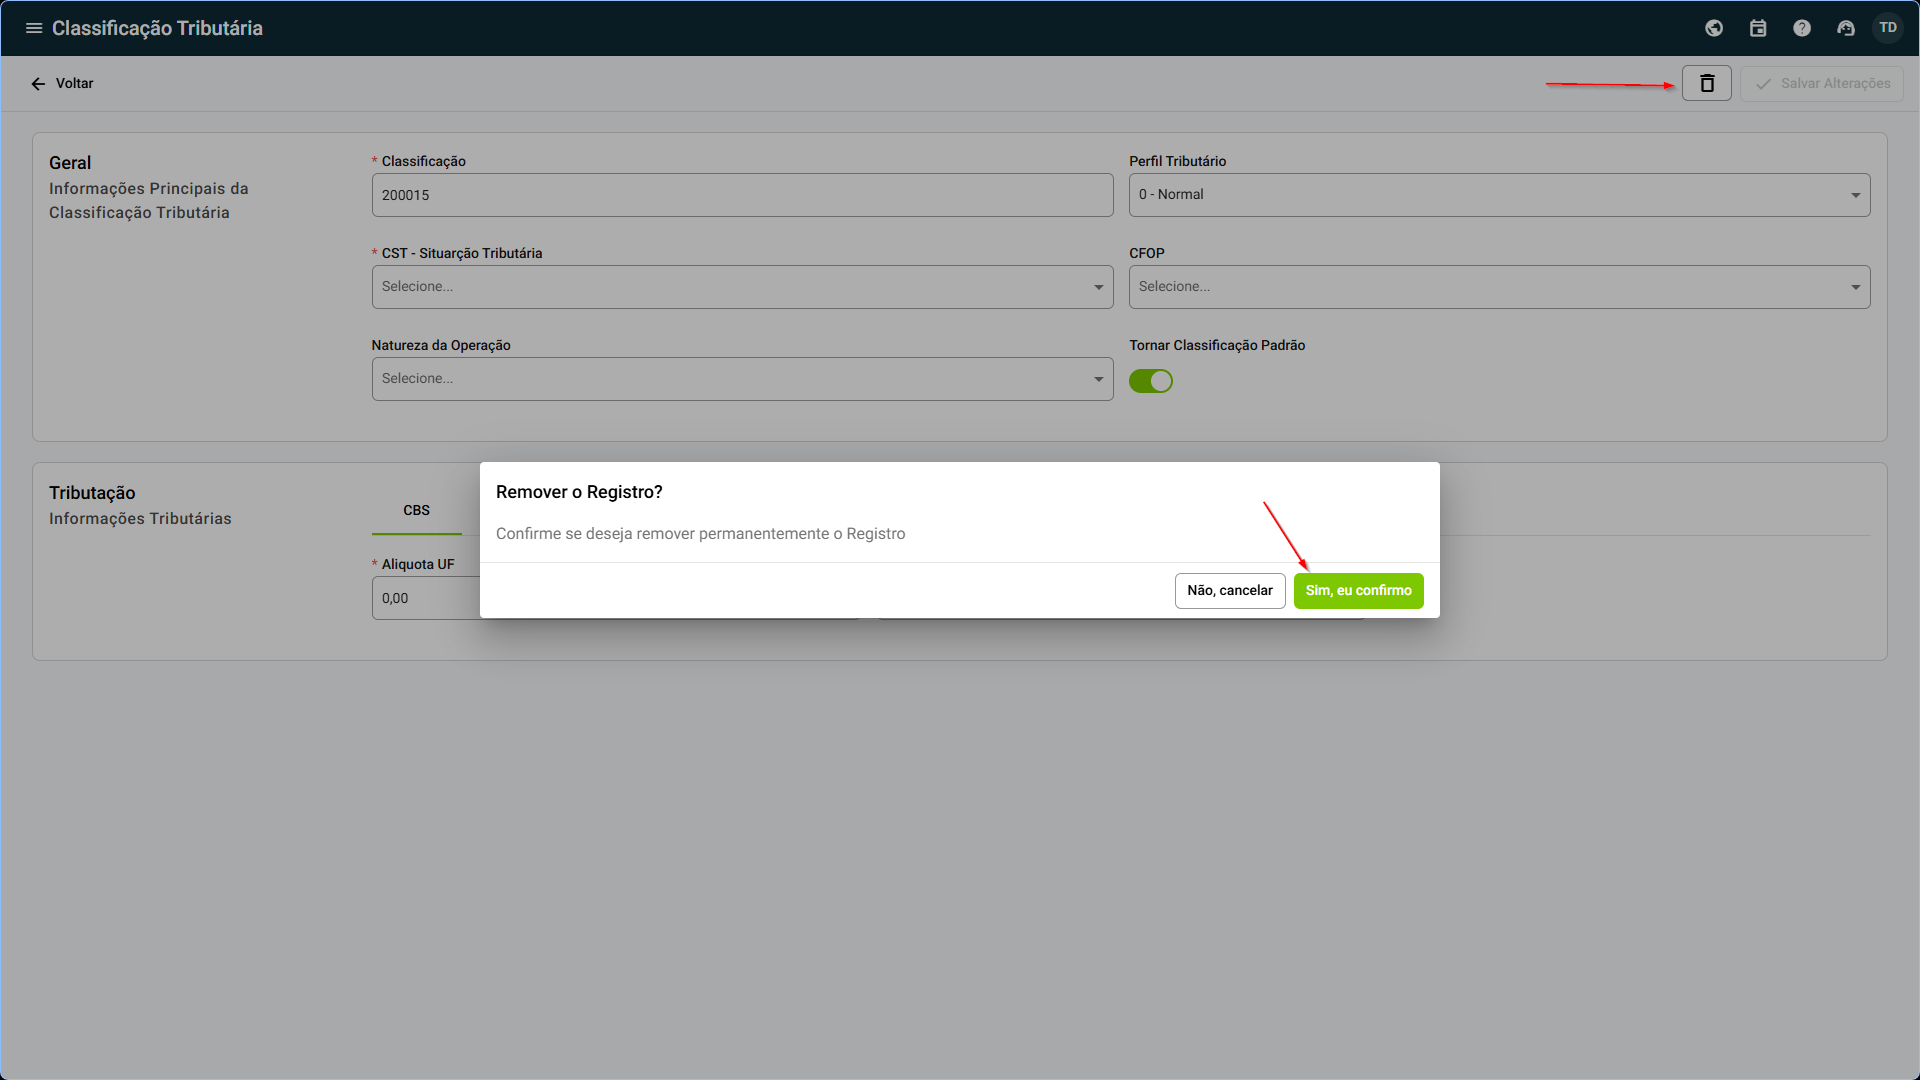Open the CFOP select dropdown
The image size is (1920, 1080).
click(1499, 287)
